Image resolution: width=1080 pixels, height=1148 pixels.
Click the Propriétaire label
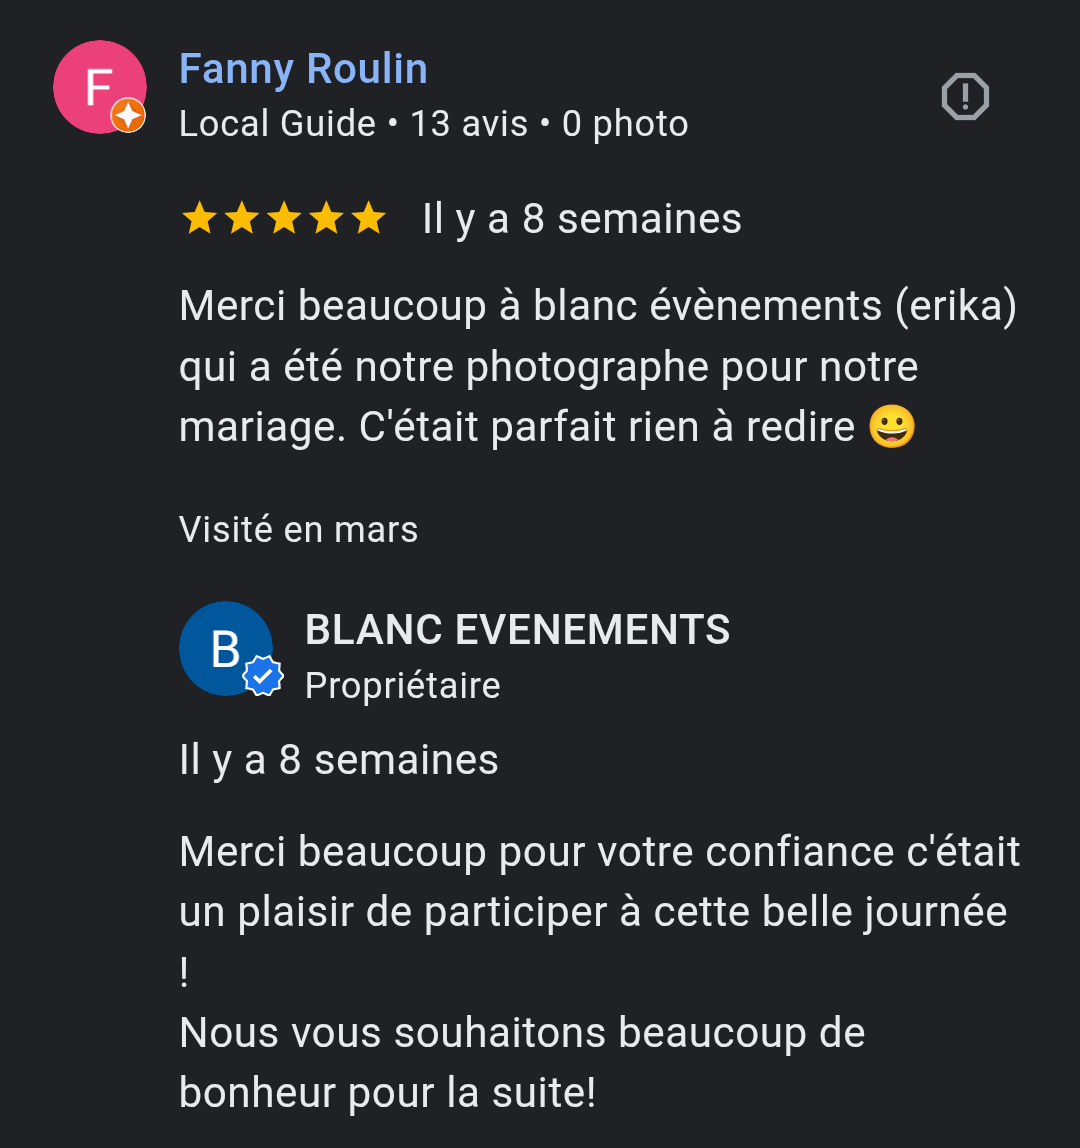(403, 686)
